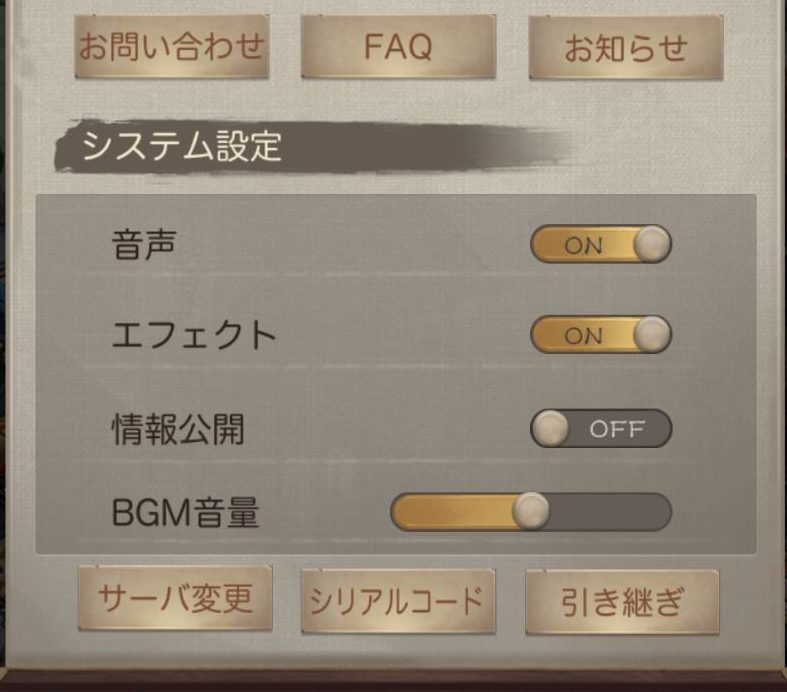Click the BGM音量 slider knob
Viewport: 787px width, 692px height.
531,511
